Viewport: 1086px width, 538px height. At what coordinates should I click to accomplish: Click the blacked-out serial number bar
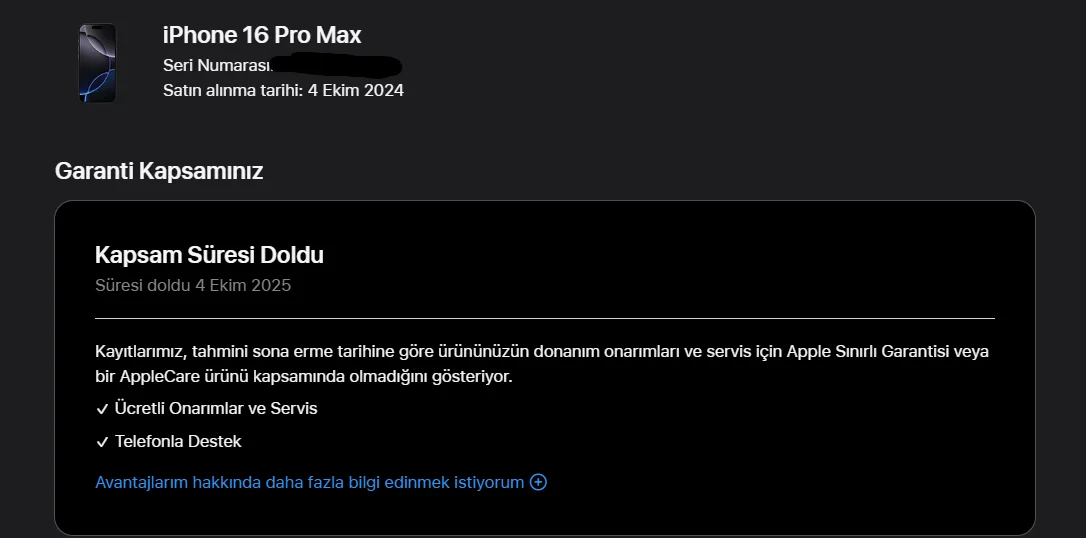point(338,67)
